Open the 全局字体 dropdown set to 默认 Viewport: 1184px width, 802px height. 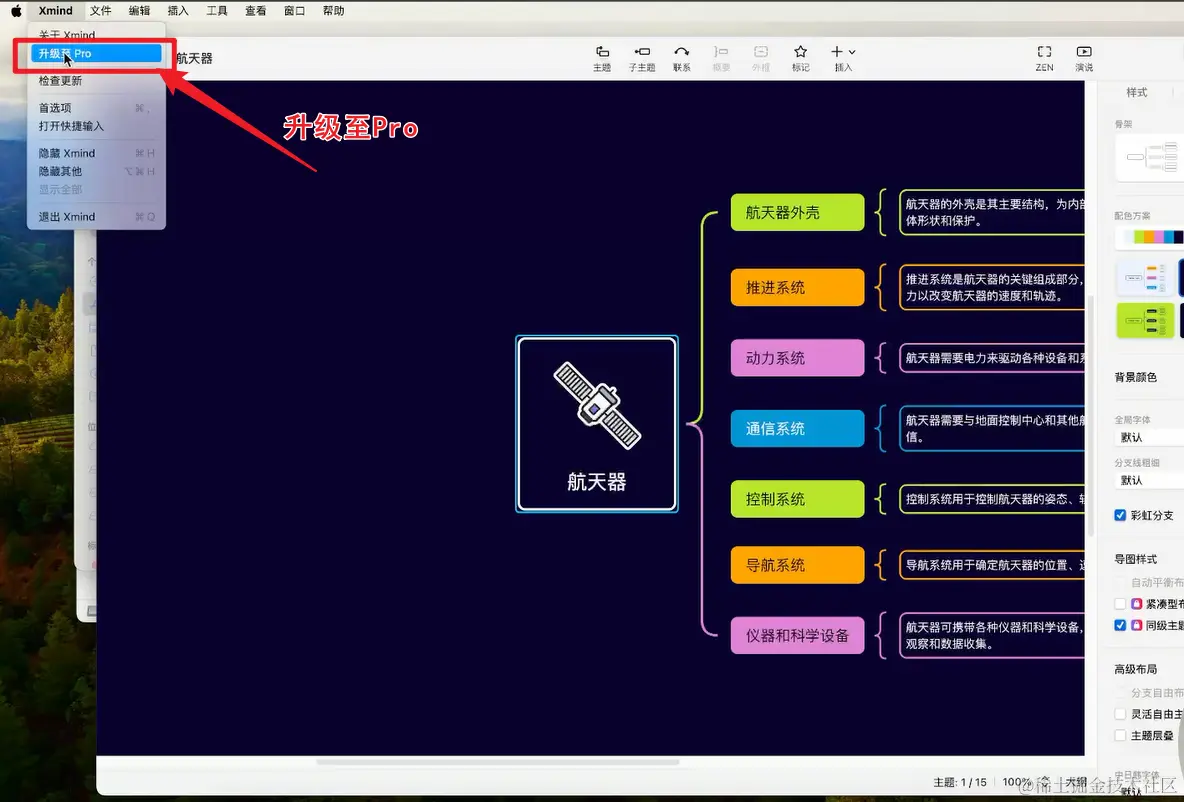(1149, 437)
